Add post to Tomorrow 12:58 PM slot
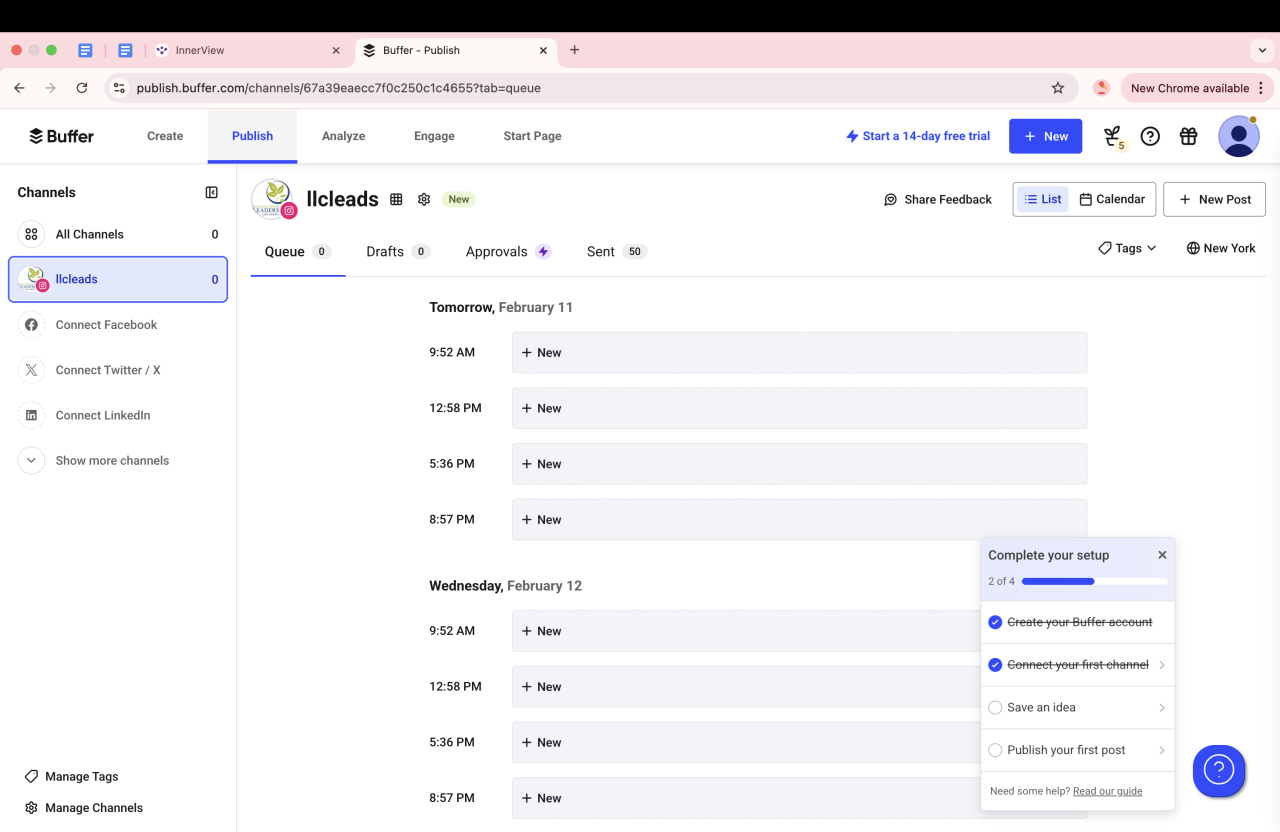The image size is (1280, 832). coord(799,408)
